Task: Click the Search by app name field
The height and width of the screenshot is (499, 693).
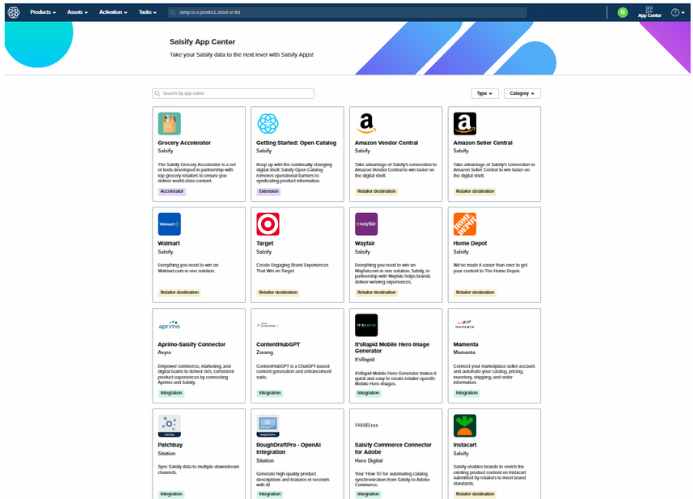Action: 234,93
